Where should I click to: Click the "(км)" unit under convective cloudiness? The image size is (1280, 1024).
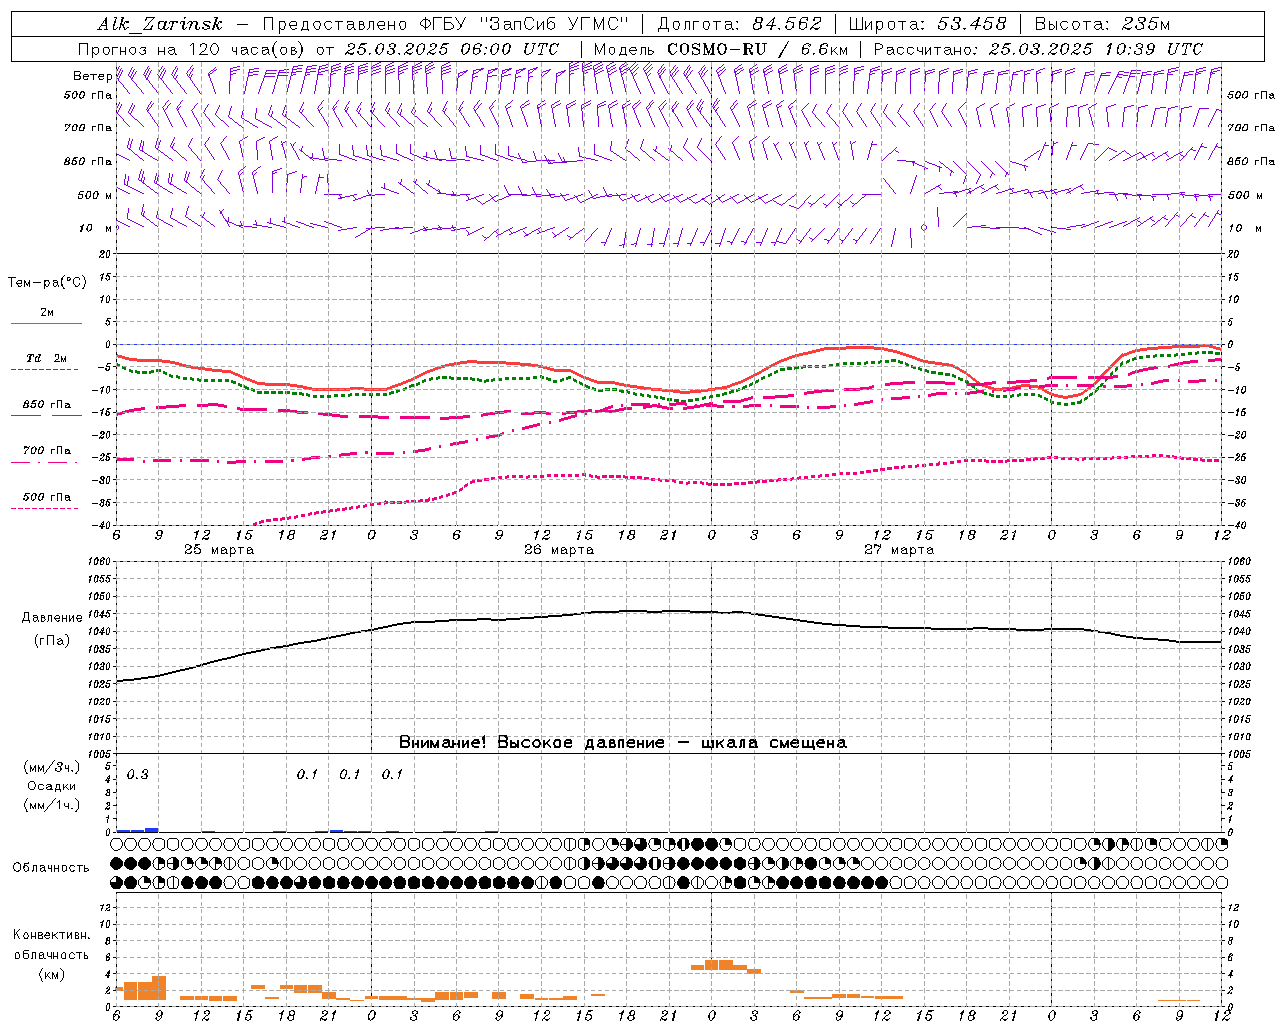(x=51, y=974)
